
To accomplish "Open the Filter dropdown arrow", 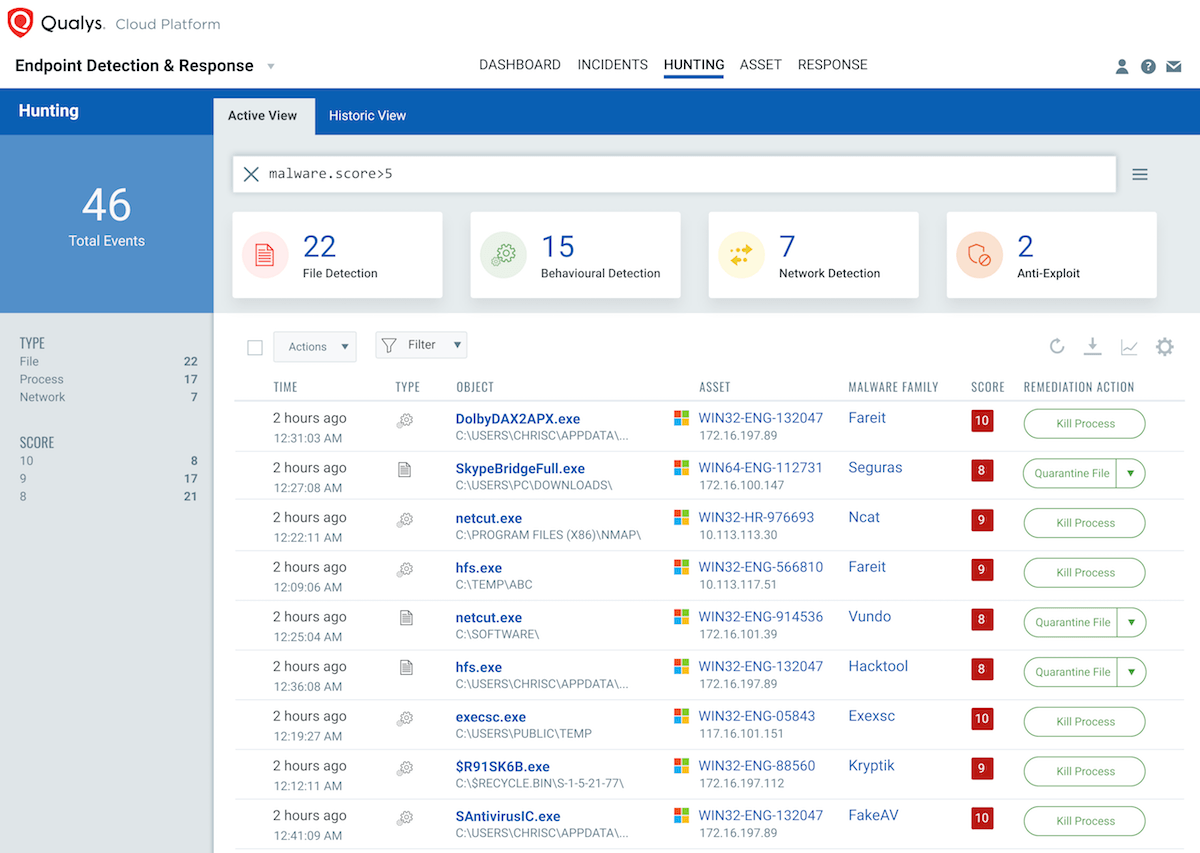I will 457,345.
